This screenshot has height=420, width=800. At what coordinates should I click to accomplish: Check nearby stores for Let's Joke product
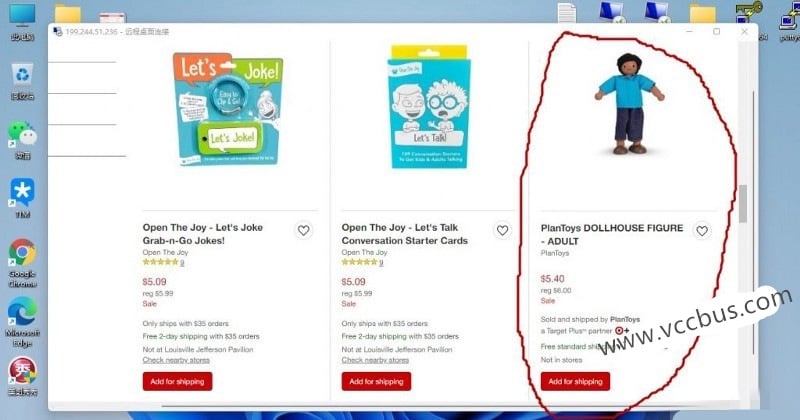(176, 360)
